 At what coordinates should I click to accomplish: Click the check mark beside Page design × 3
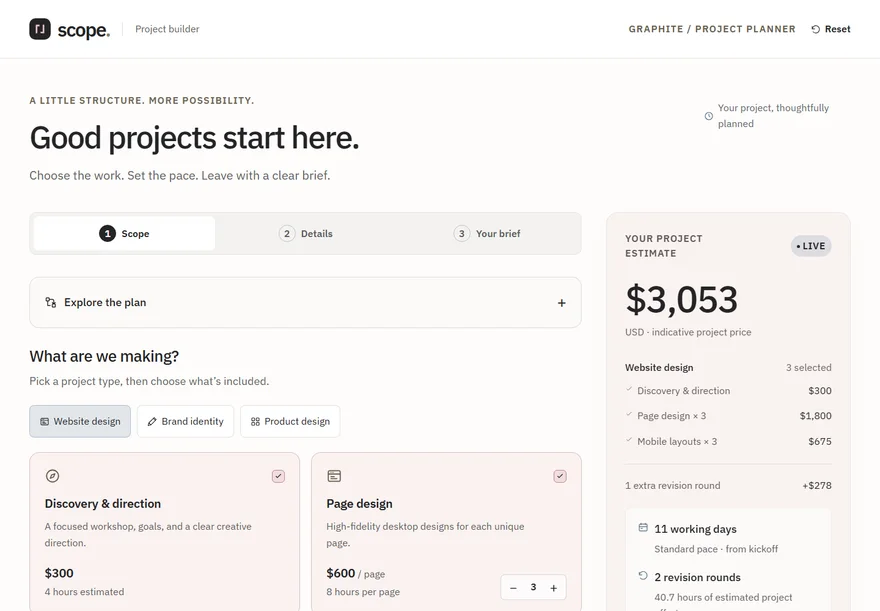pyautogui.click(x=629, y=414)
